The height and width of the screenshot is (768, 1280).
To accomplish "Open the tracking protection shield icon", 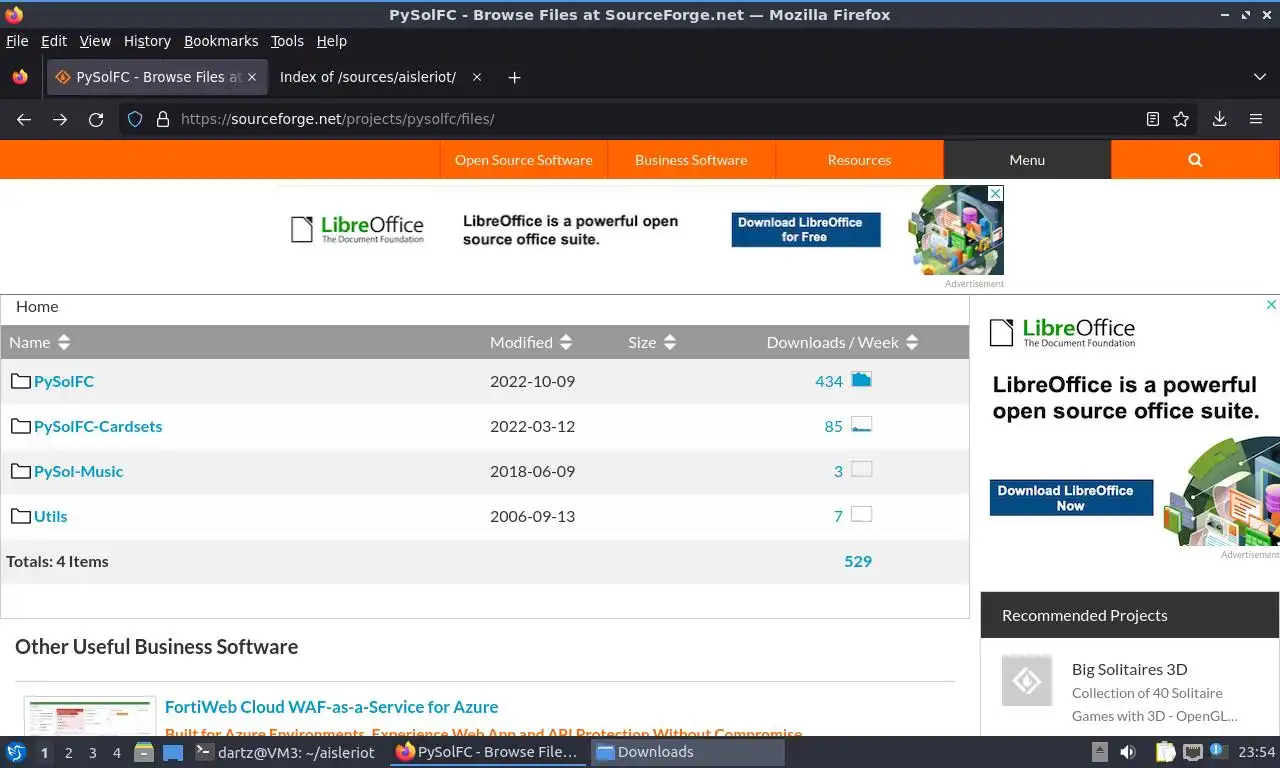I will pos(135,119).
